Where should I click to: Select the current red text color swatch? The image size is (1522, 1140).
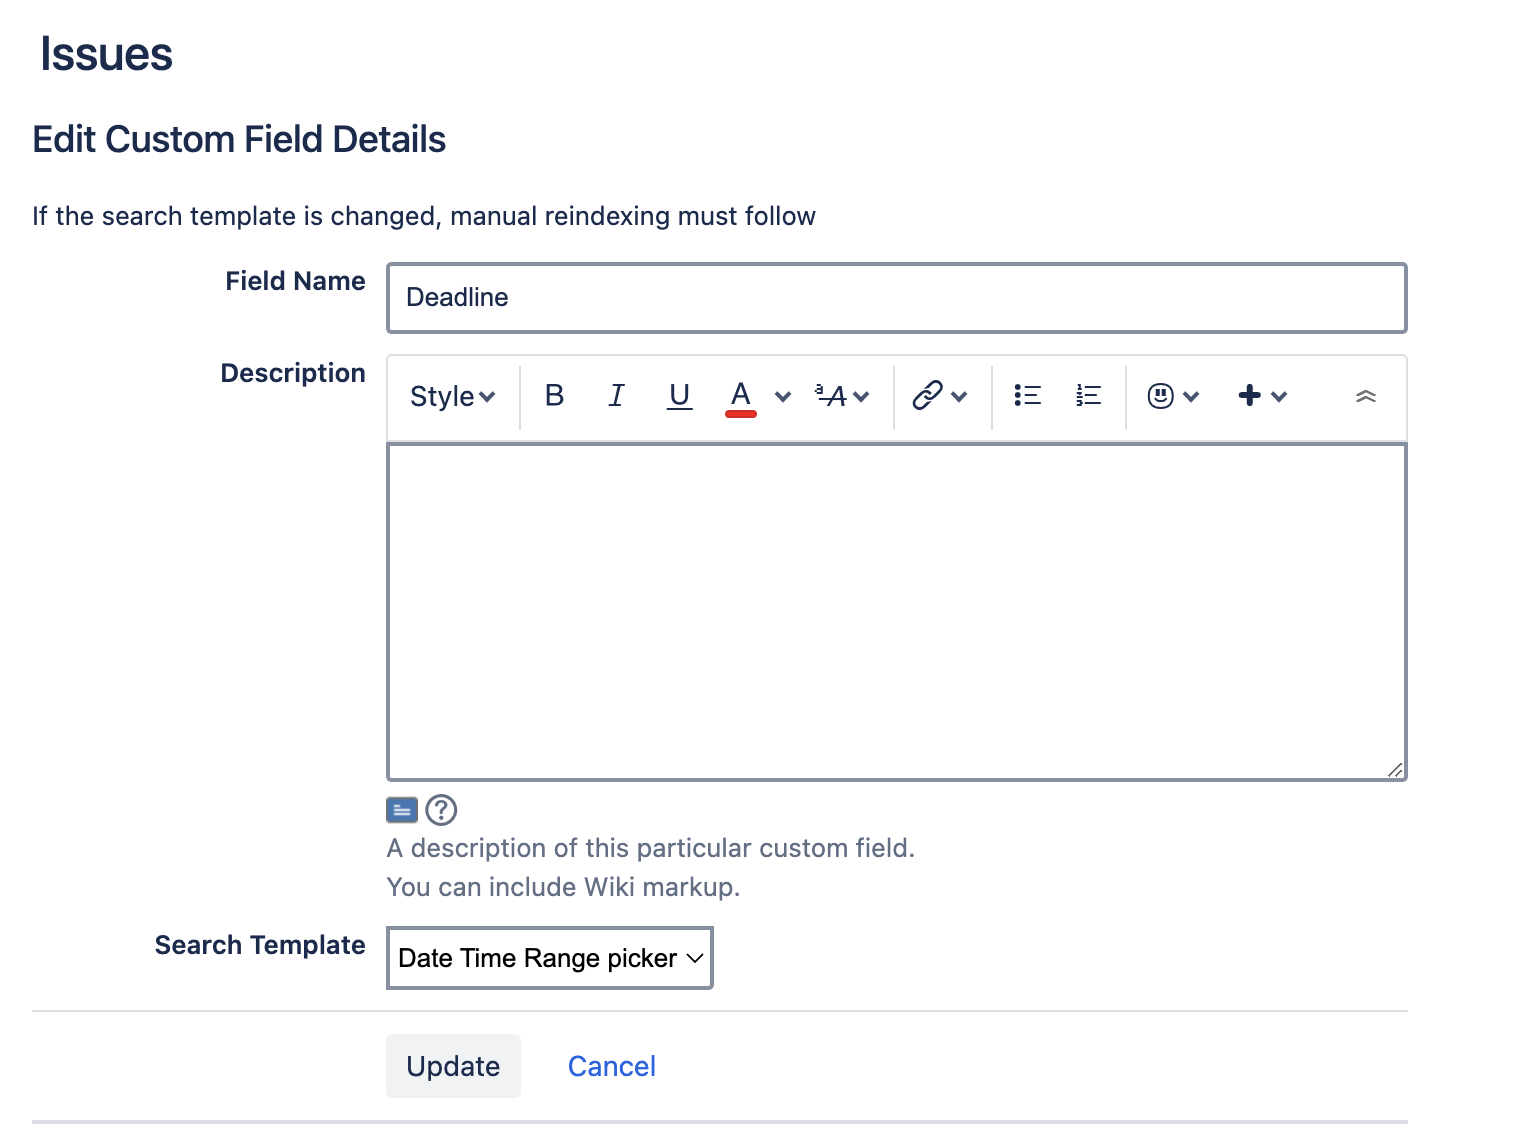739,412
